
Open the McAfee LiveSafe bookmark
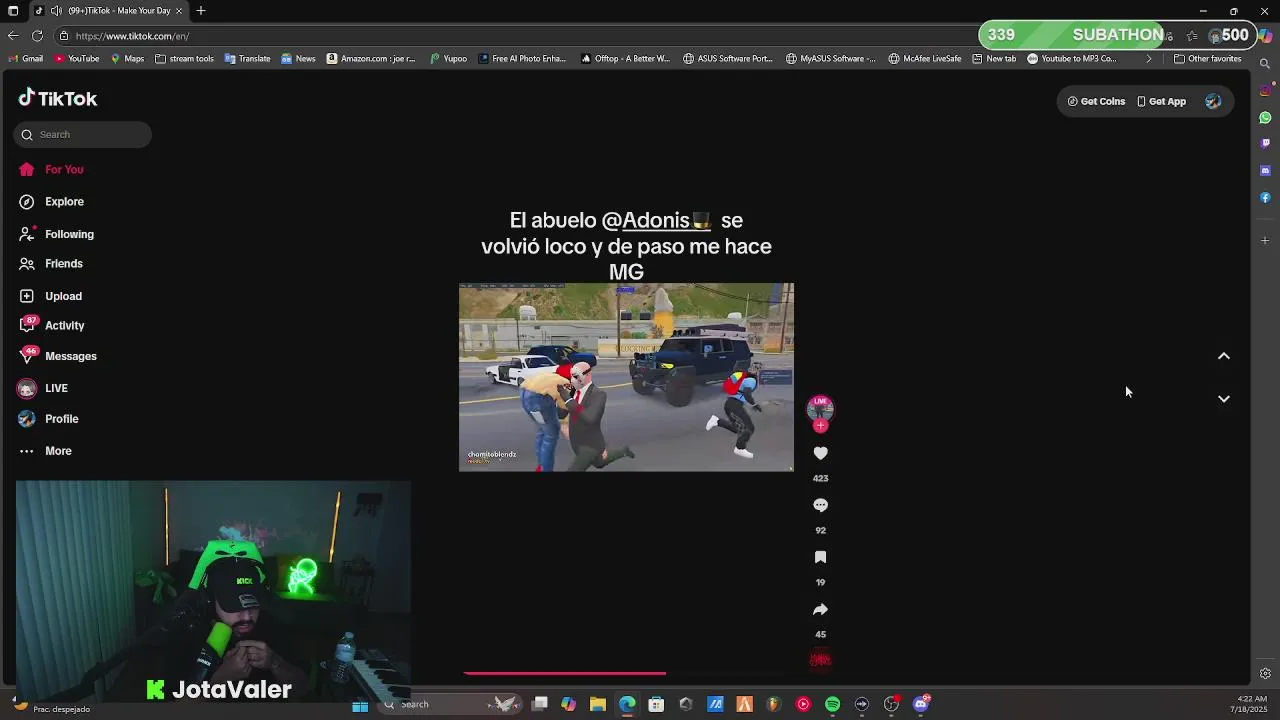tap(925, 59)
